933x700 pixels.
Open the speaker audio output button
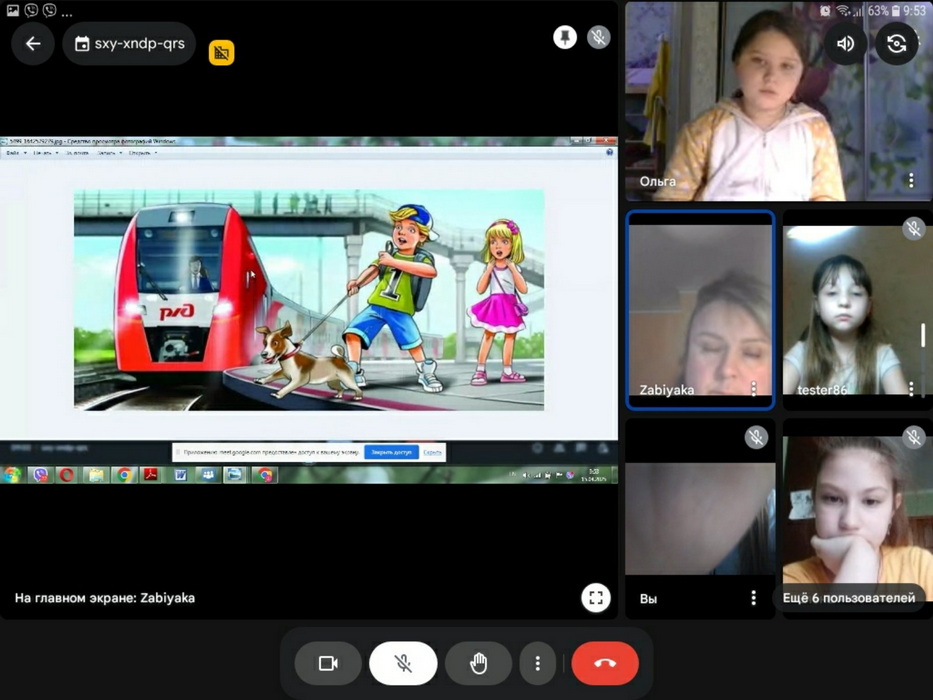click(x=846, y=43)
